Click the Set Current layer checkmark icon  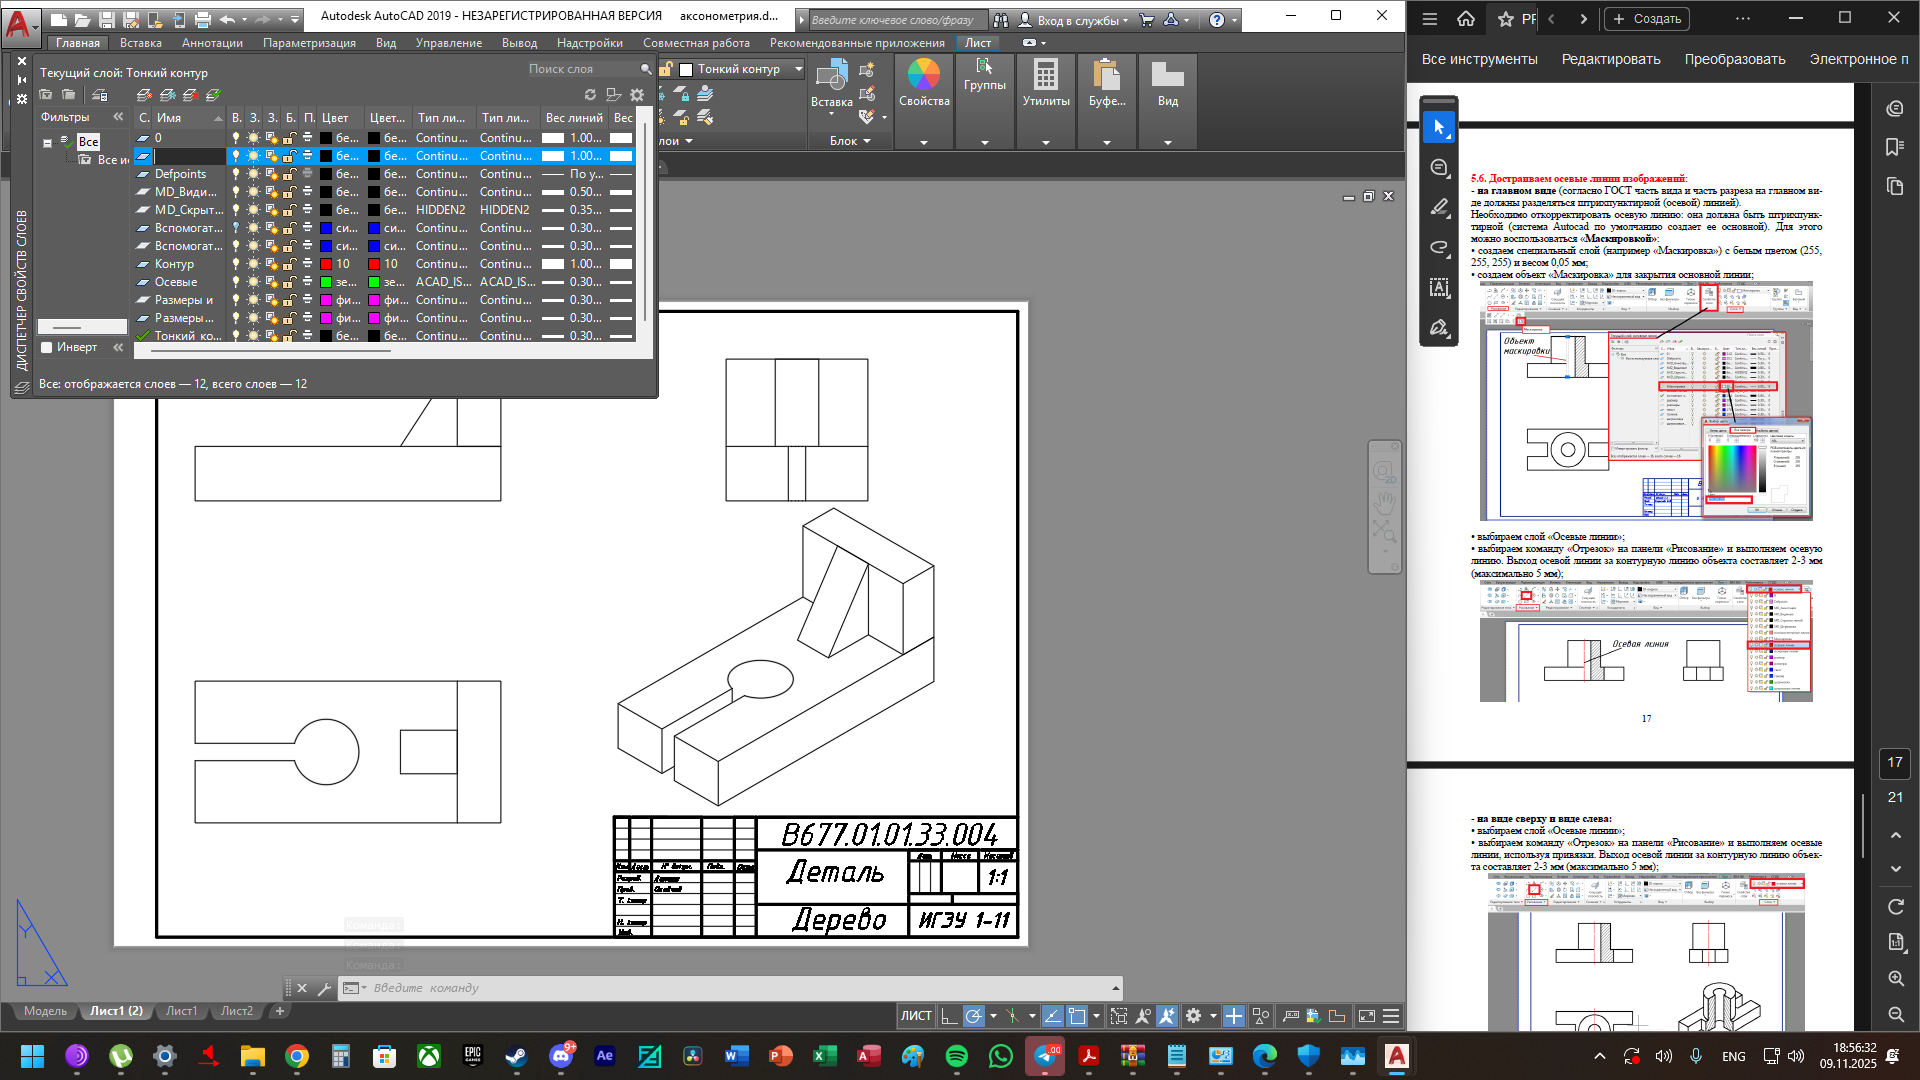[x=213, y=95]
